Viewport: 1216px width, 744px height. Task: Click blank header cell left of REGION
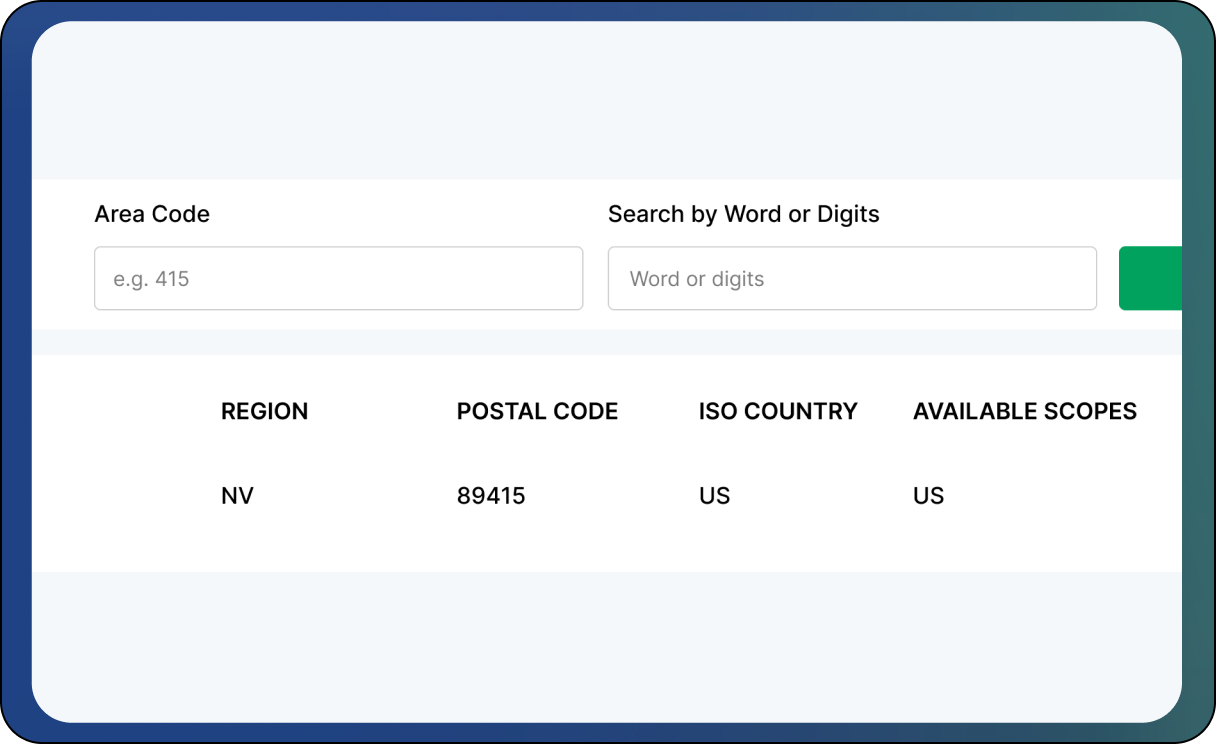click(125, 411)
